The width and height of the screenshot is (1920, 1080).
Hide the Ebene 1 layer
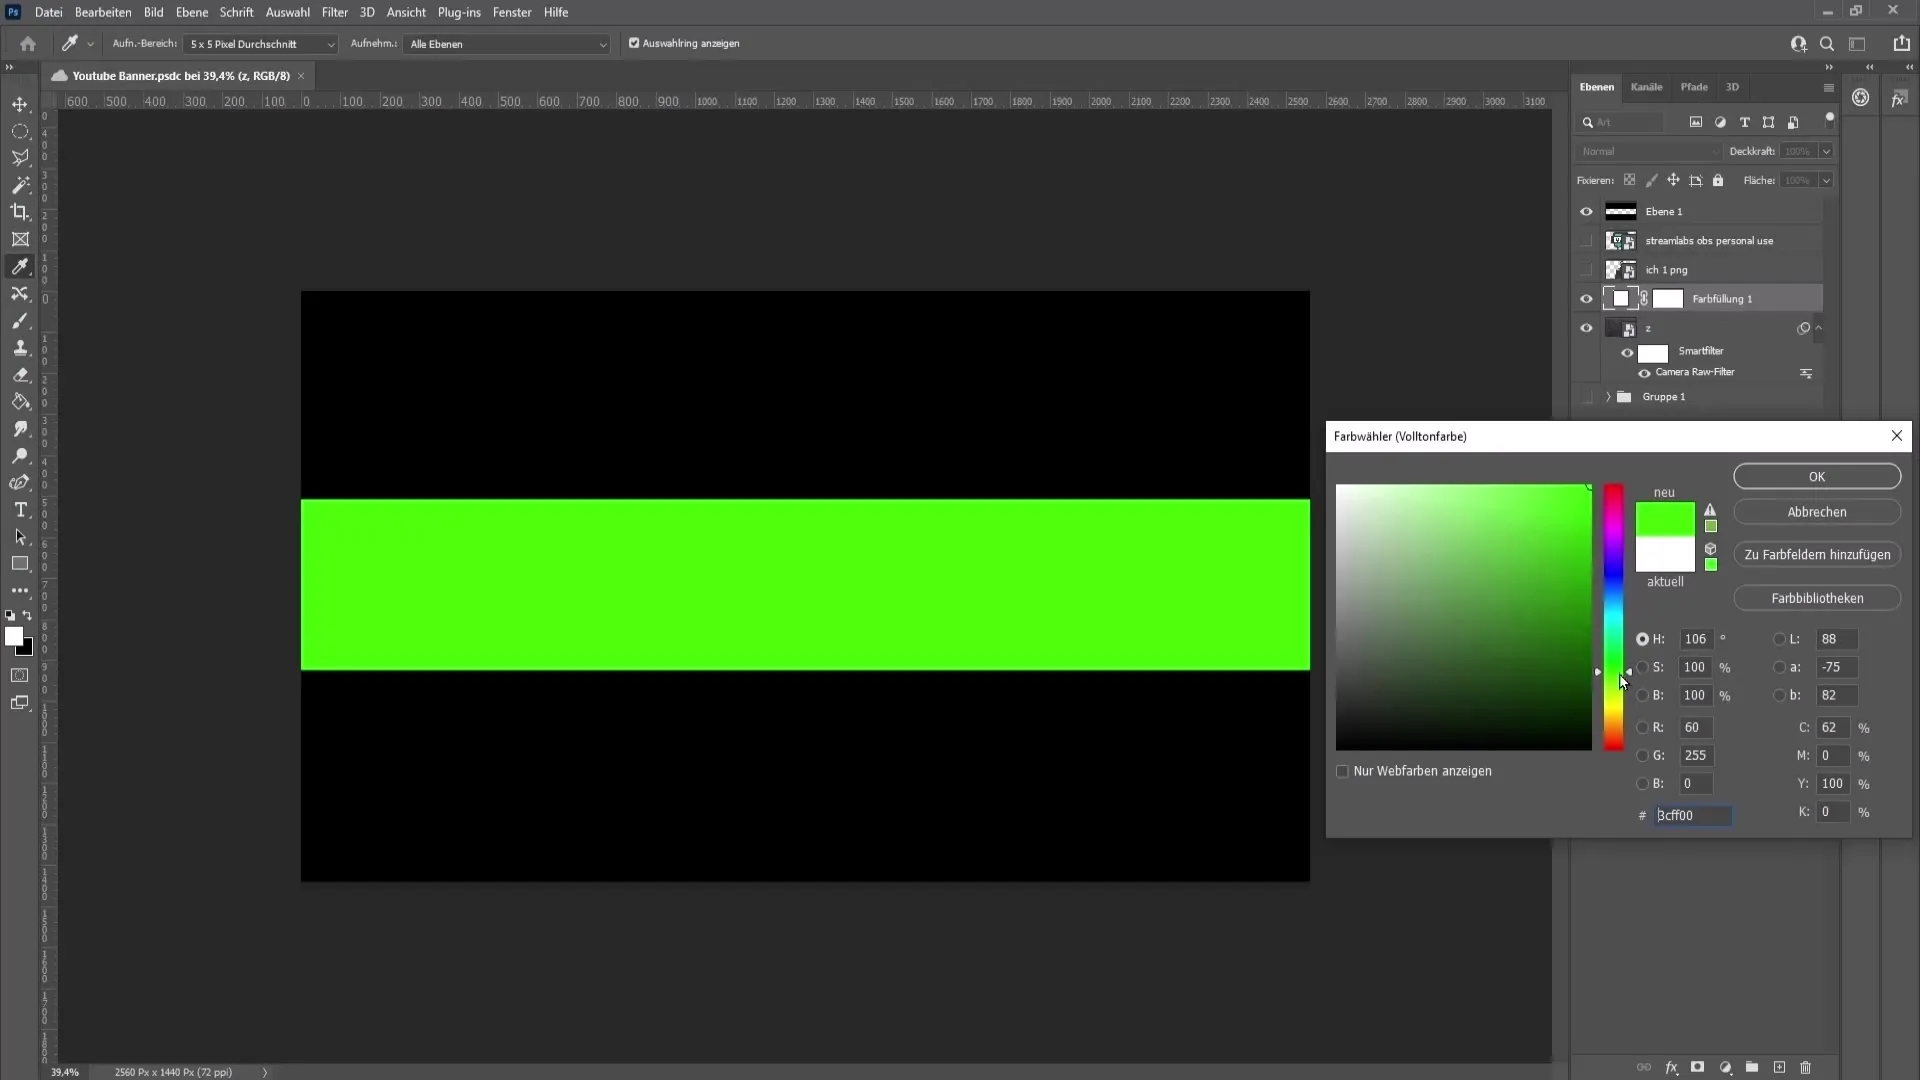click(1586, 212)
